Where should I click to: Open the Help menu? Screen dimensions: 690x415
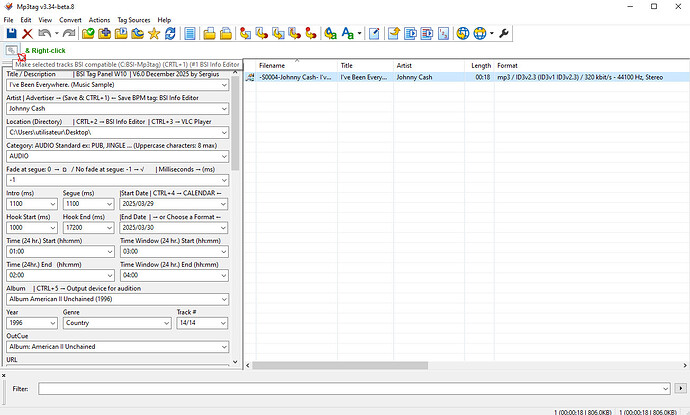164,20
